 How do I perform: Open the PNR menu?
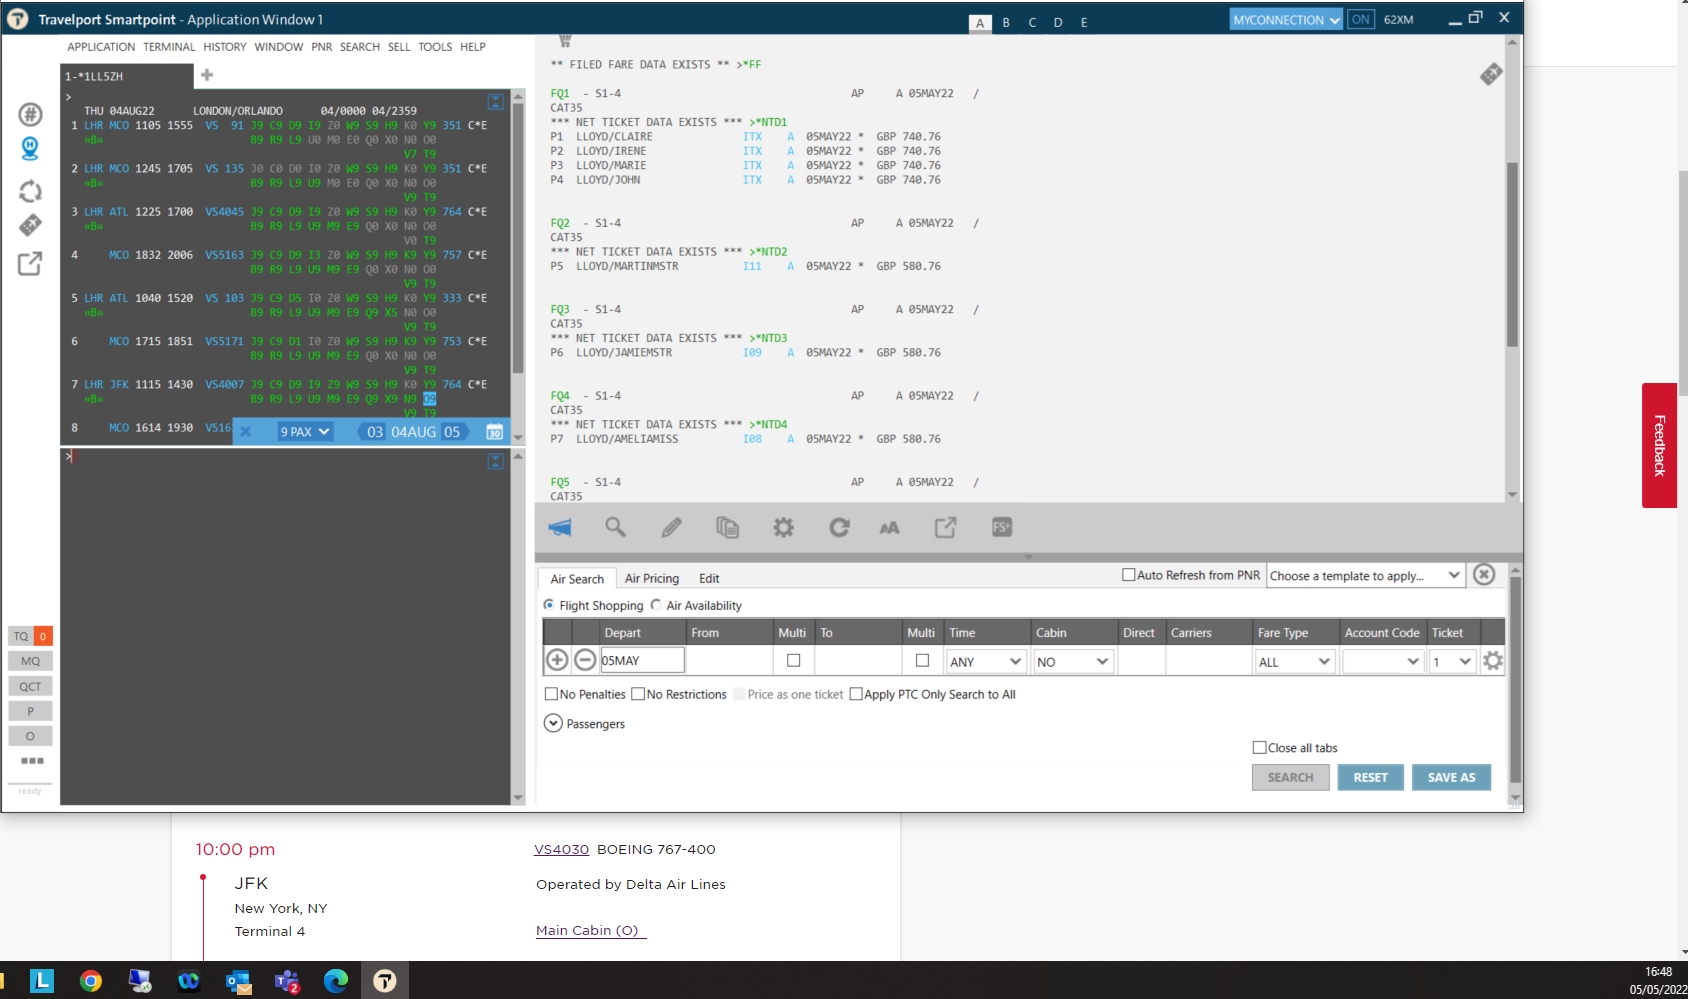[x=321, y=47]
